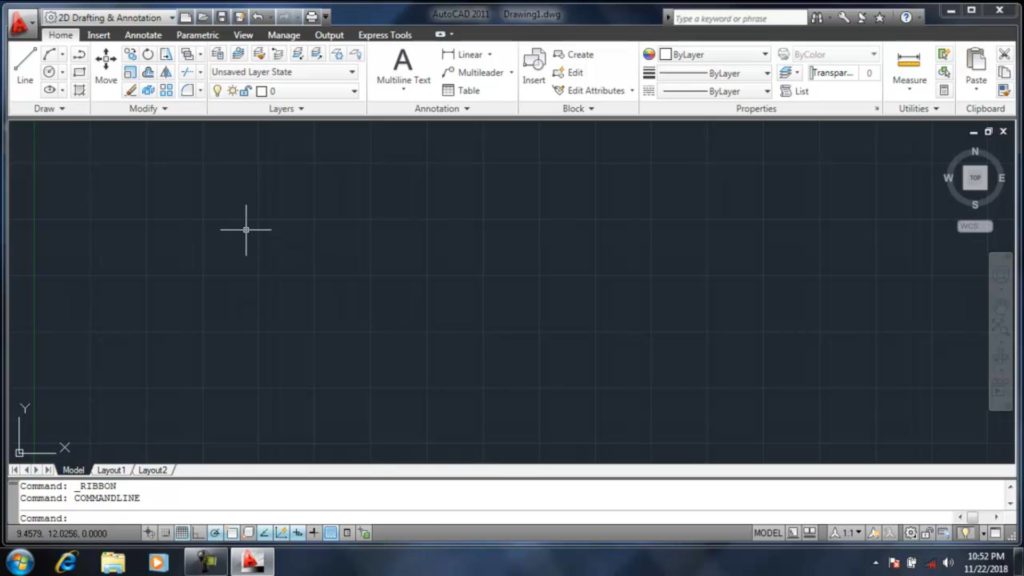Click the Quick Calculator icon in Utilities
The width and height of the screenshot is (1024, 576).
[x=944, y=91]
